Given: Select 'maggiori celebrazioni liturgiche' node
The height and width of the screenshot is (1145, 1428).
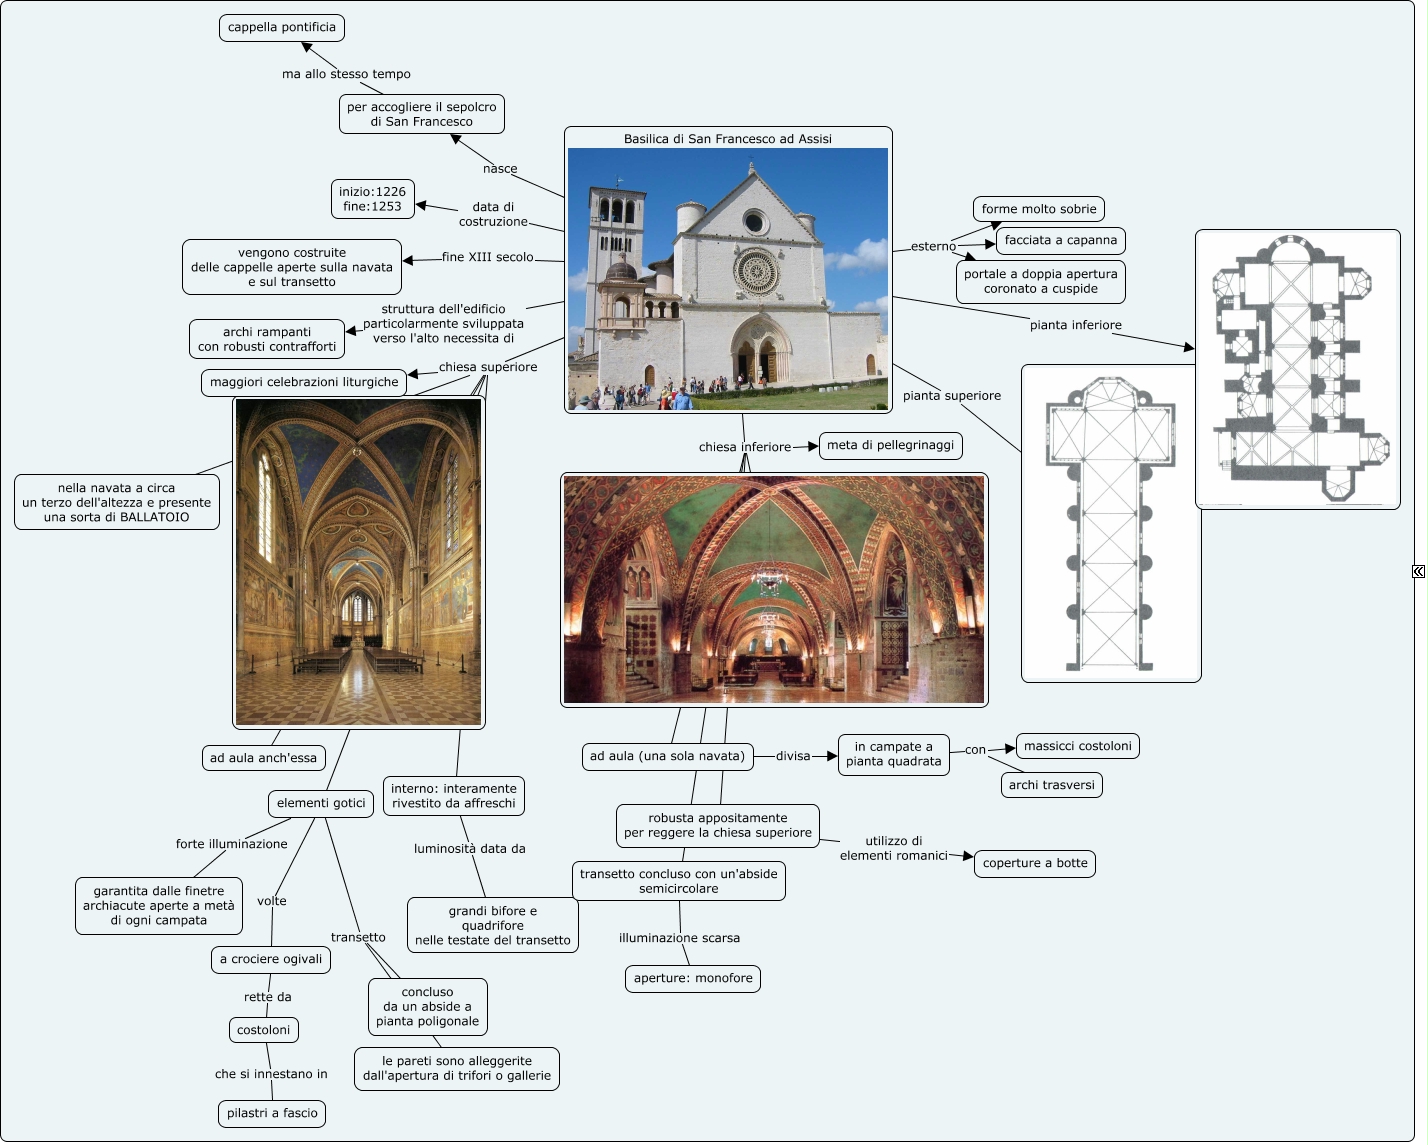Looking at the screenshot, I should coord(304,382).
